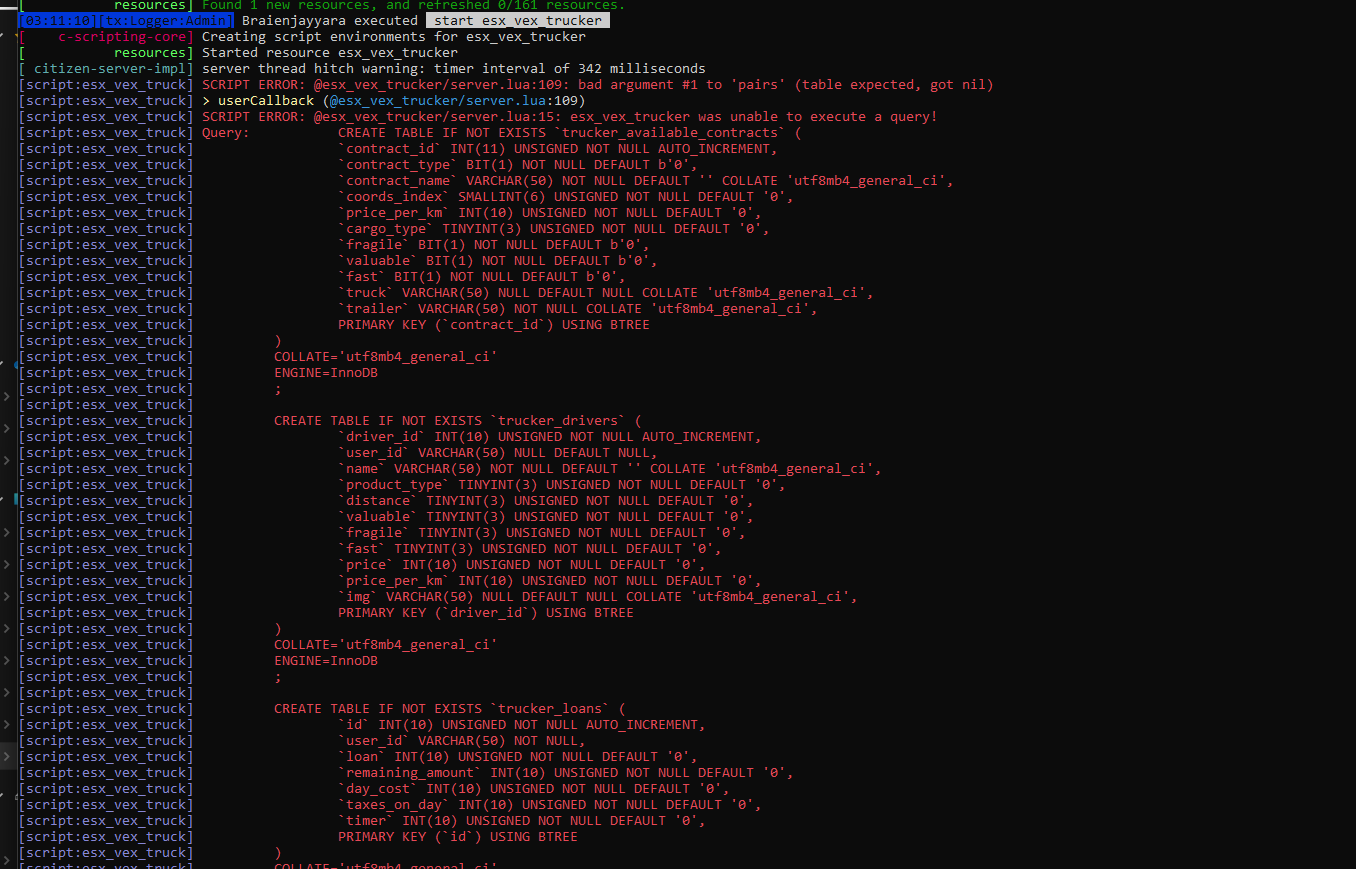Image resolution: width=1356 pixels, height=869 pixels.
Task: Click the `driver_id` INT(10) column line
Action: pyautogui.click(x=550, y=437)
